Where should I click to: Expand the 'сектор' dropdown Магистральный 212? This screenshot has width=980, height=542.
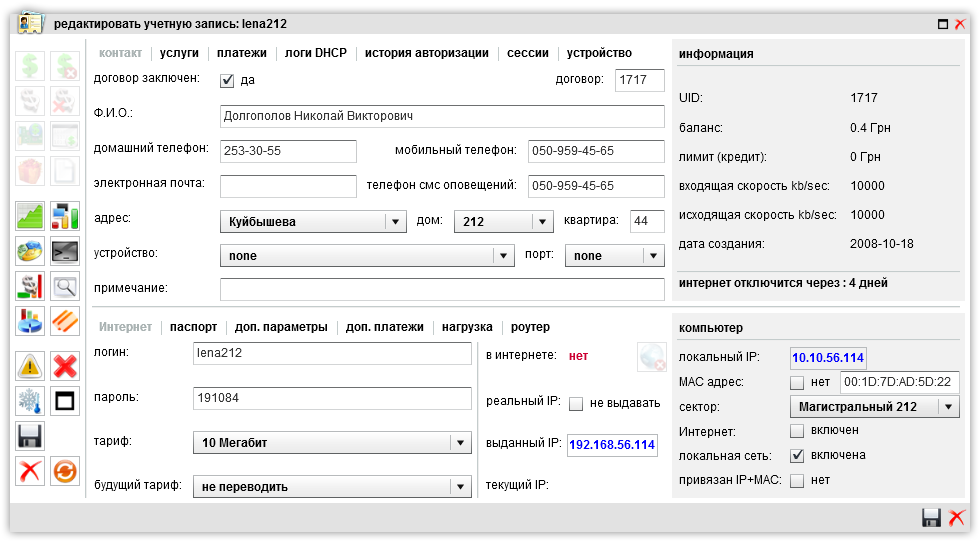(x=873, y=407)
